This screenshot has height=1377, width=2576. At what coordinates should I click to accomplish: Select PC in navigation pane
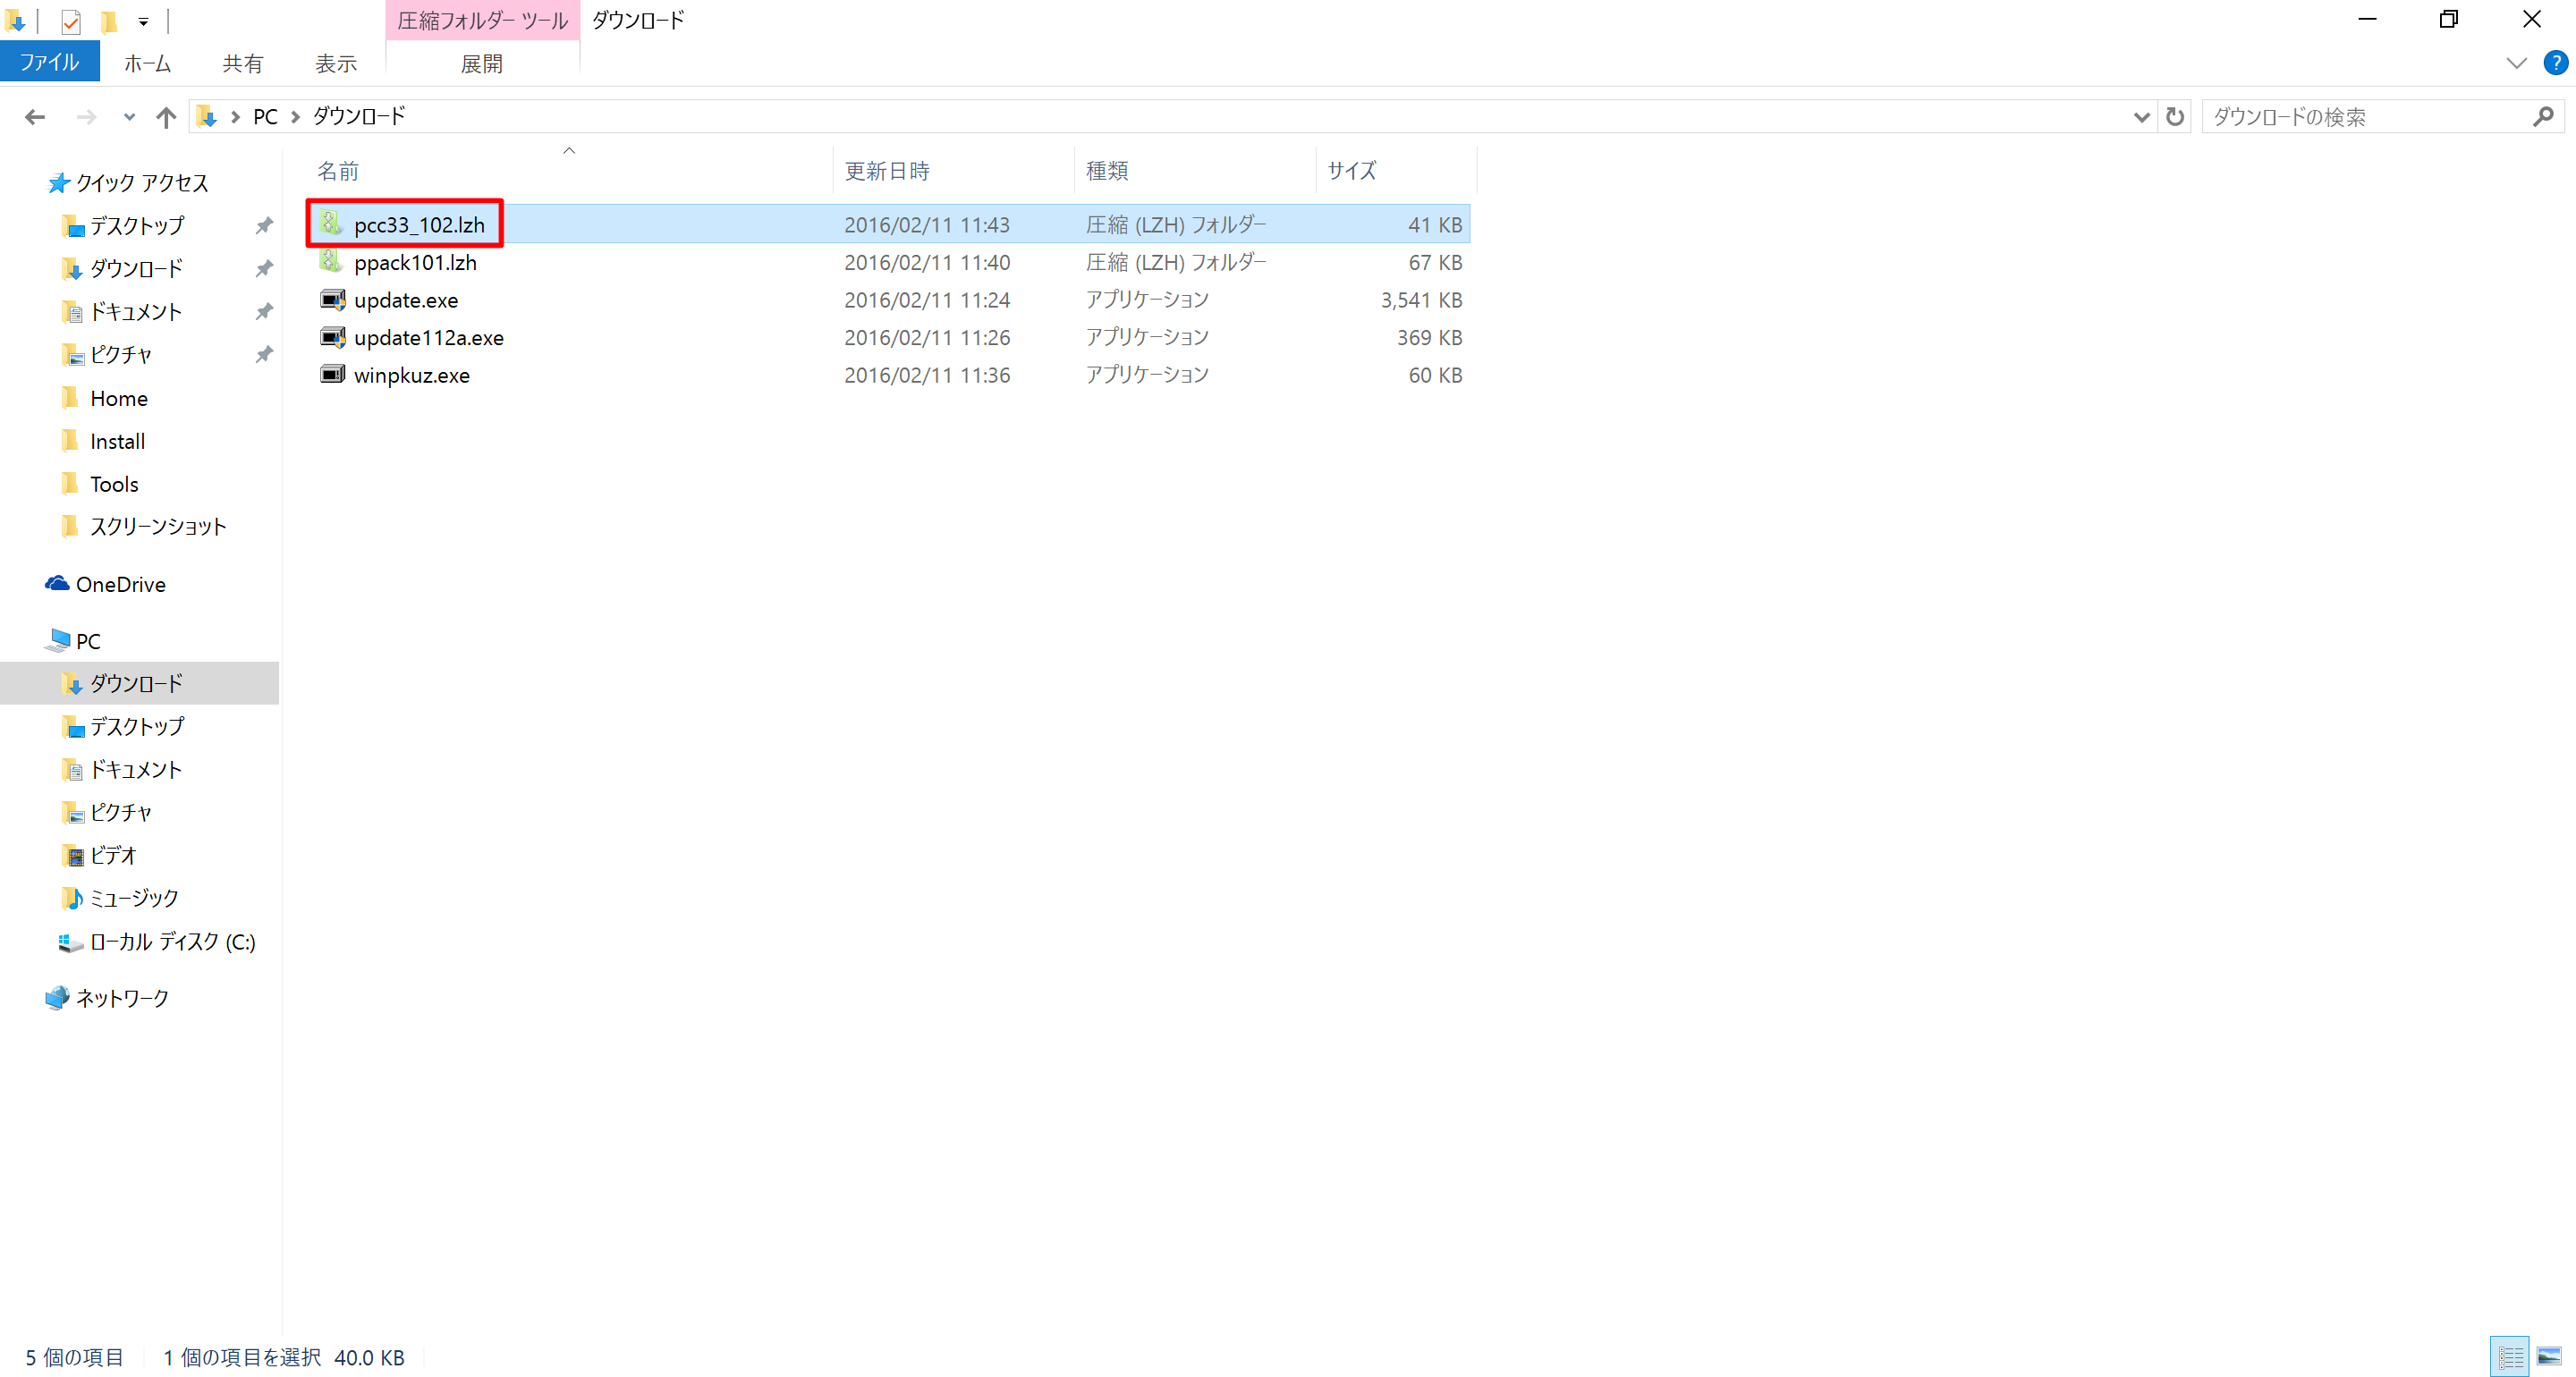[x=88, y=641]
